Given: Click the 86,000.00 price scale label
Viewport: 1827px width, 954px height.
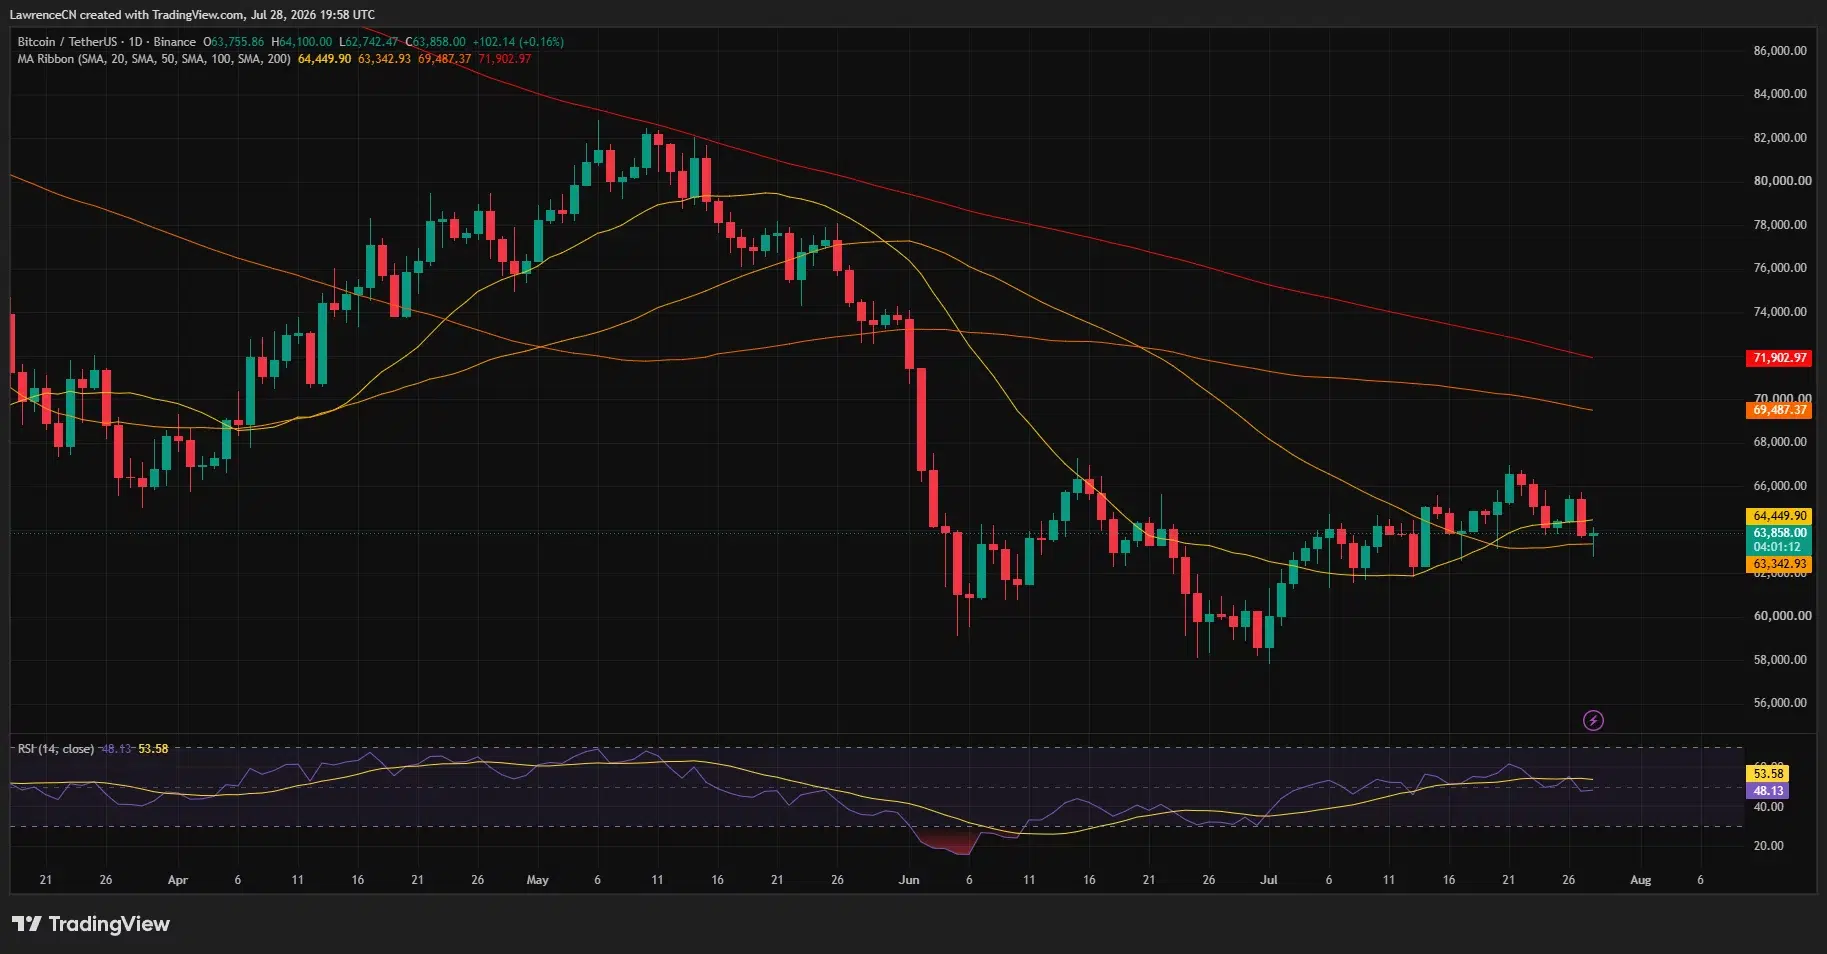Looking at the screenshot, I should pos(1780,50).
